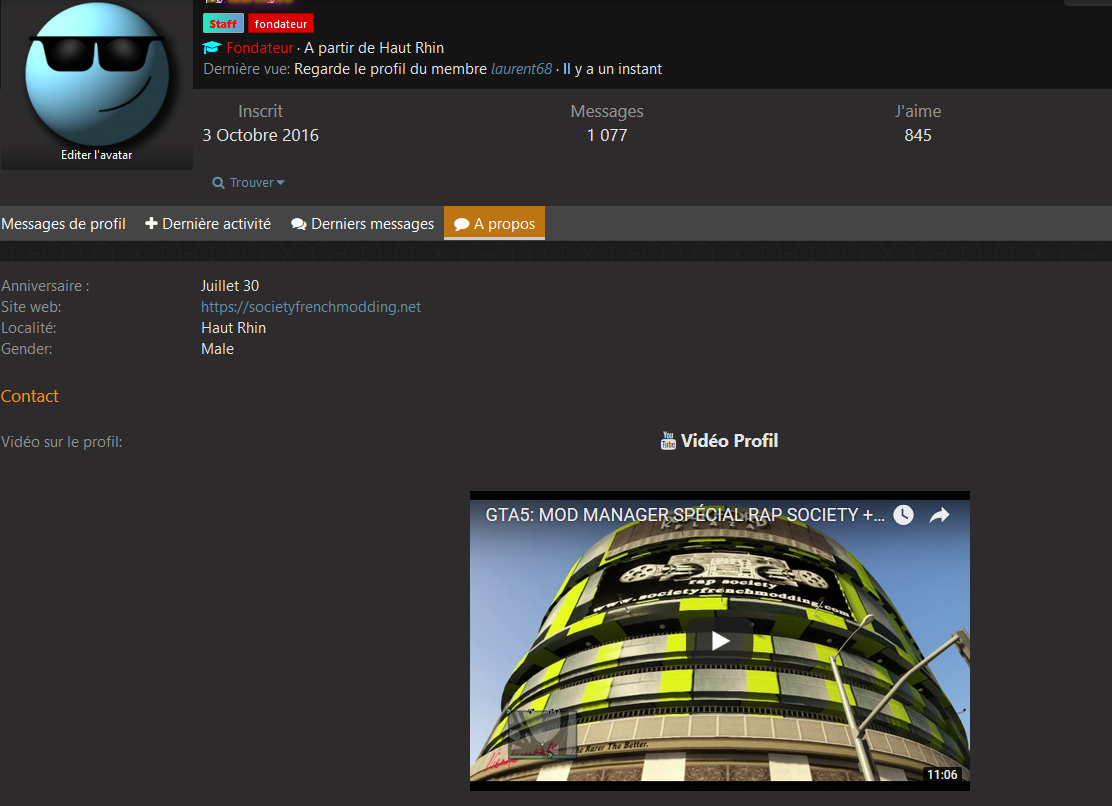Click the red fondateur badge
Viewport: 1112px width, 806px height.
click(x=281, y=24)
